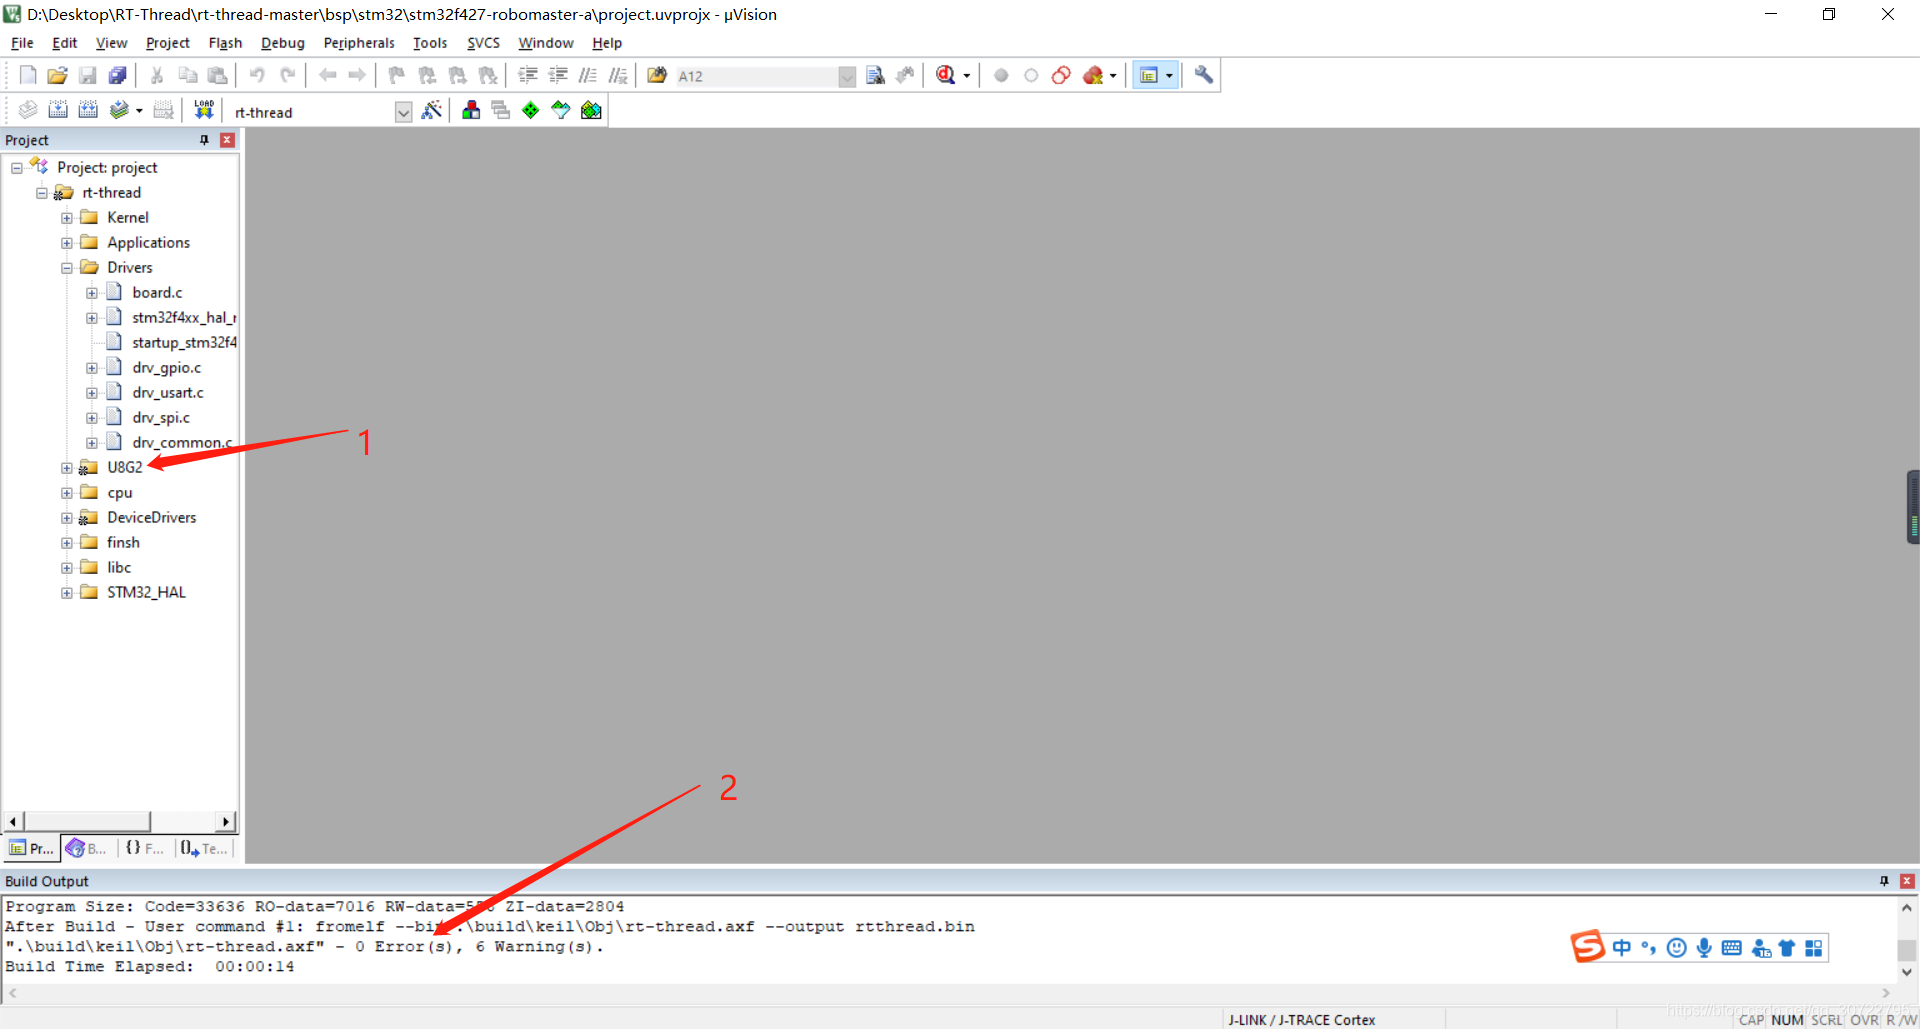Switch to Templates tab
The image size is (1920, 1029).
[x=204, y=848]
